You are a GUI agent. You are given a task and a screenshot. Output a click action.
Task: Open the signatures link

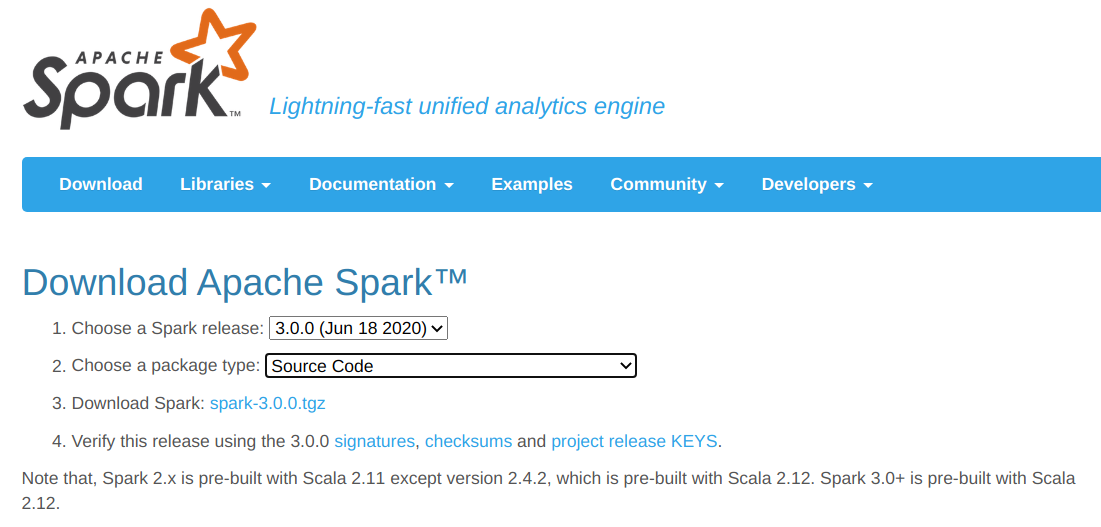(x=374, y=441)
